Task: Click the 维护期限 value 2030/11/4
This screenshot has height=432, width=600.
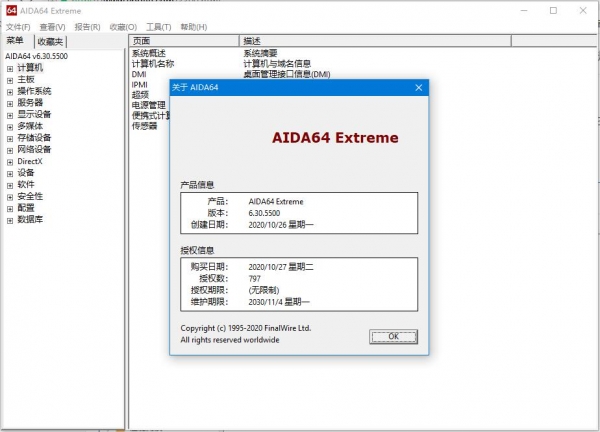Action: point(279,302)
